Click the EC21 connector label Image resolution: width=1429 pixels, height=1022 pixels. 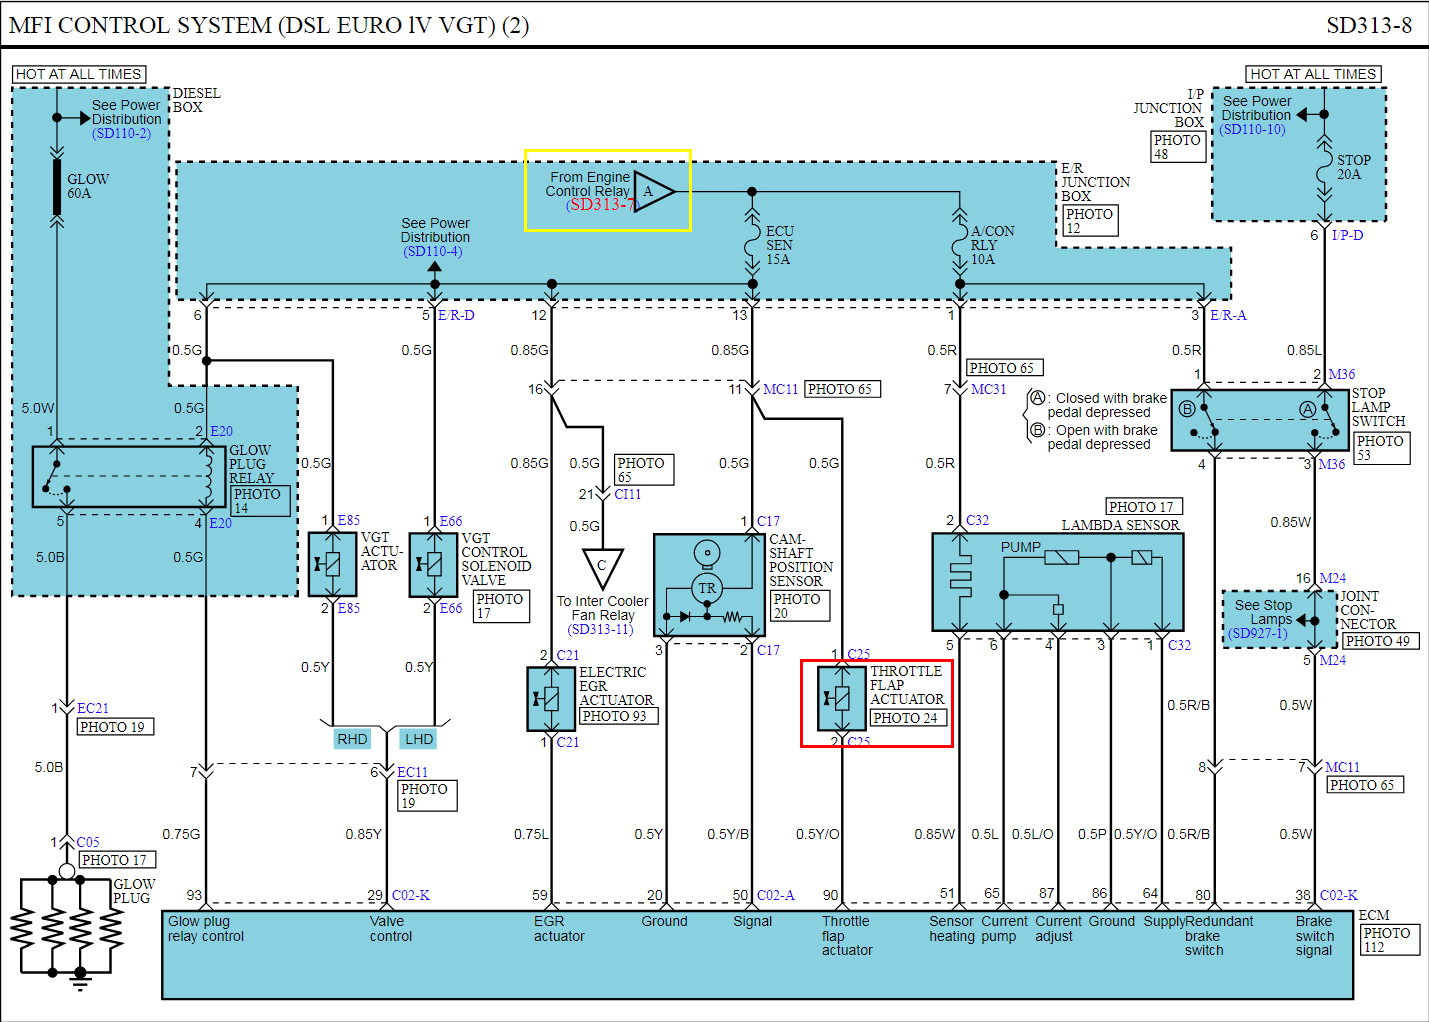pos(93,708)
